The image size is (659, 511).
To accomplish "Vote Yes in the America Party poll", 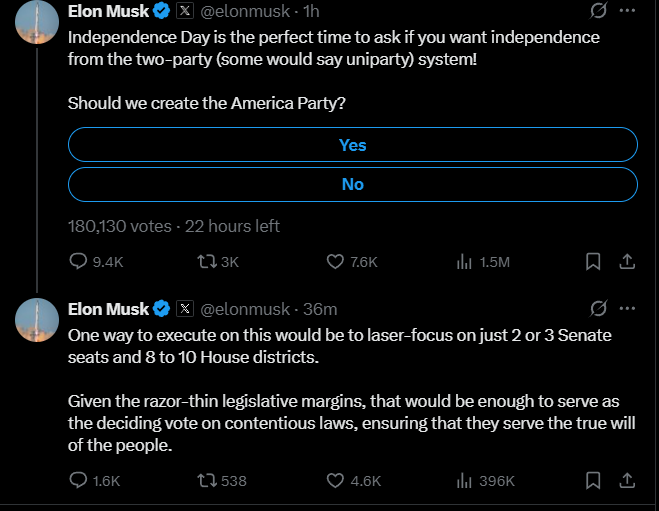I will [x=353, y=145].
